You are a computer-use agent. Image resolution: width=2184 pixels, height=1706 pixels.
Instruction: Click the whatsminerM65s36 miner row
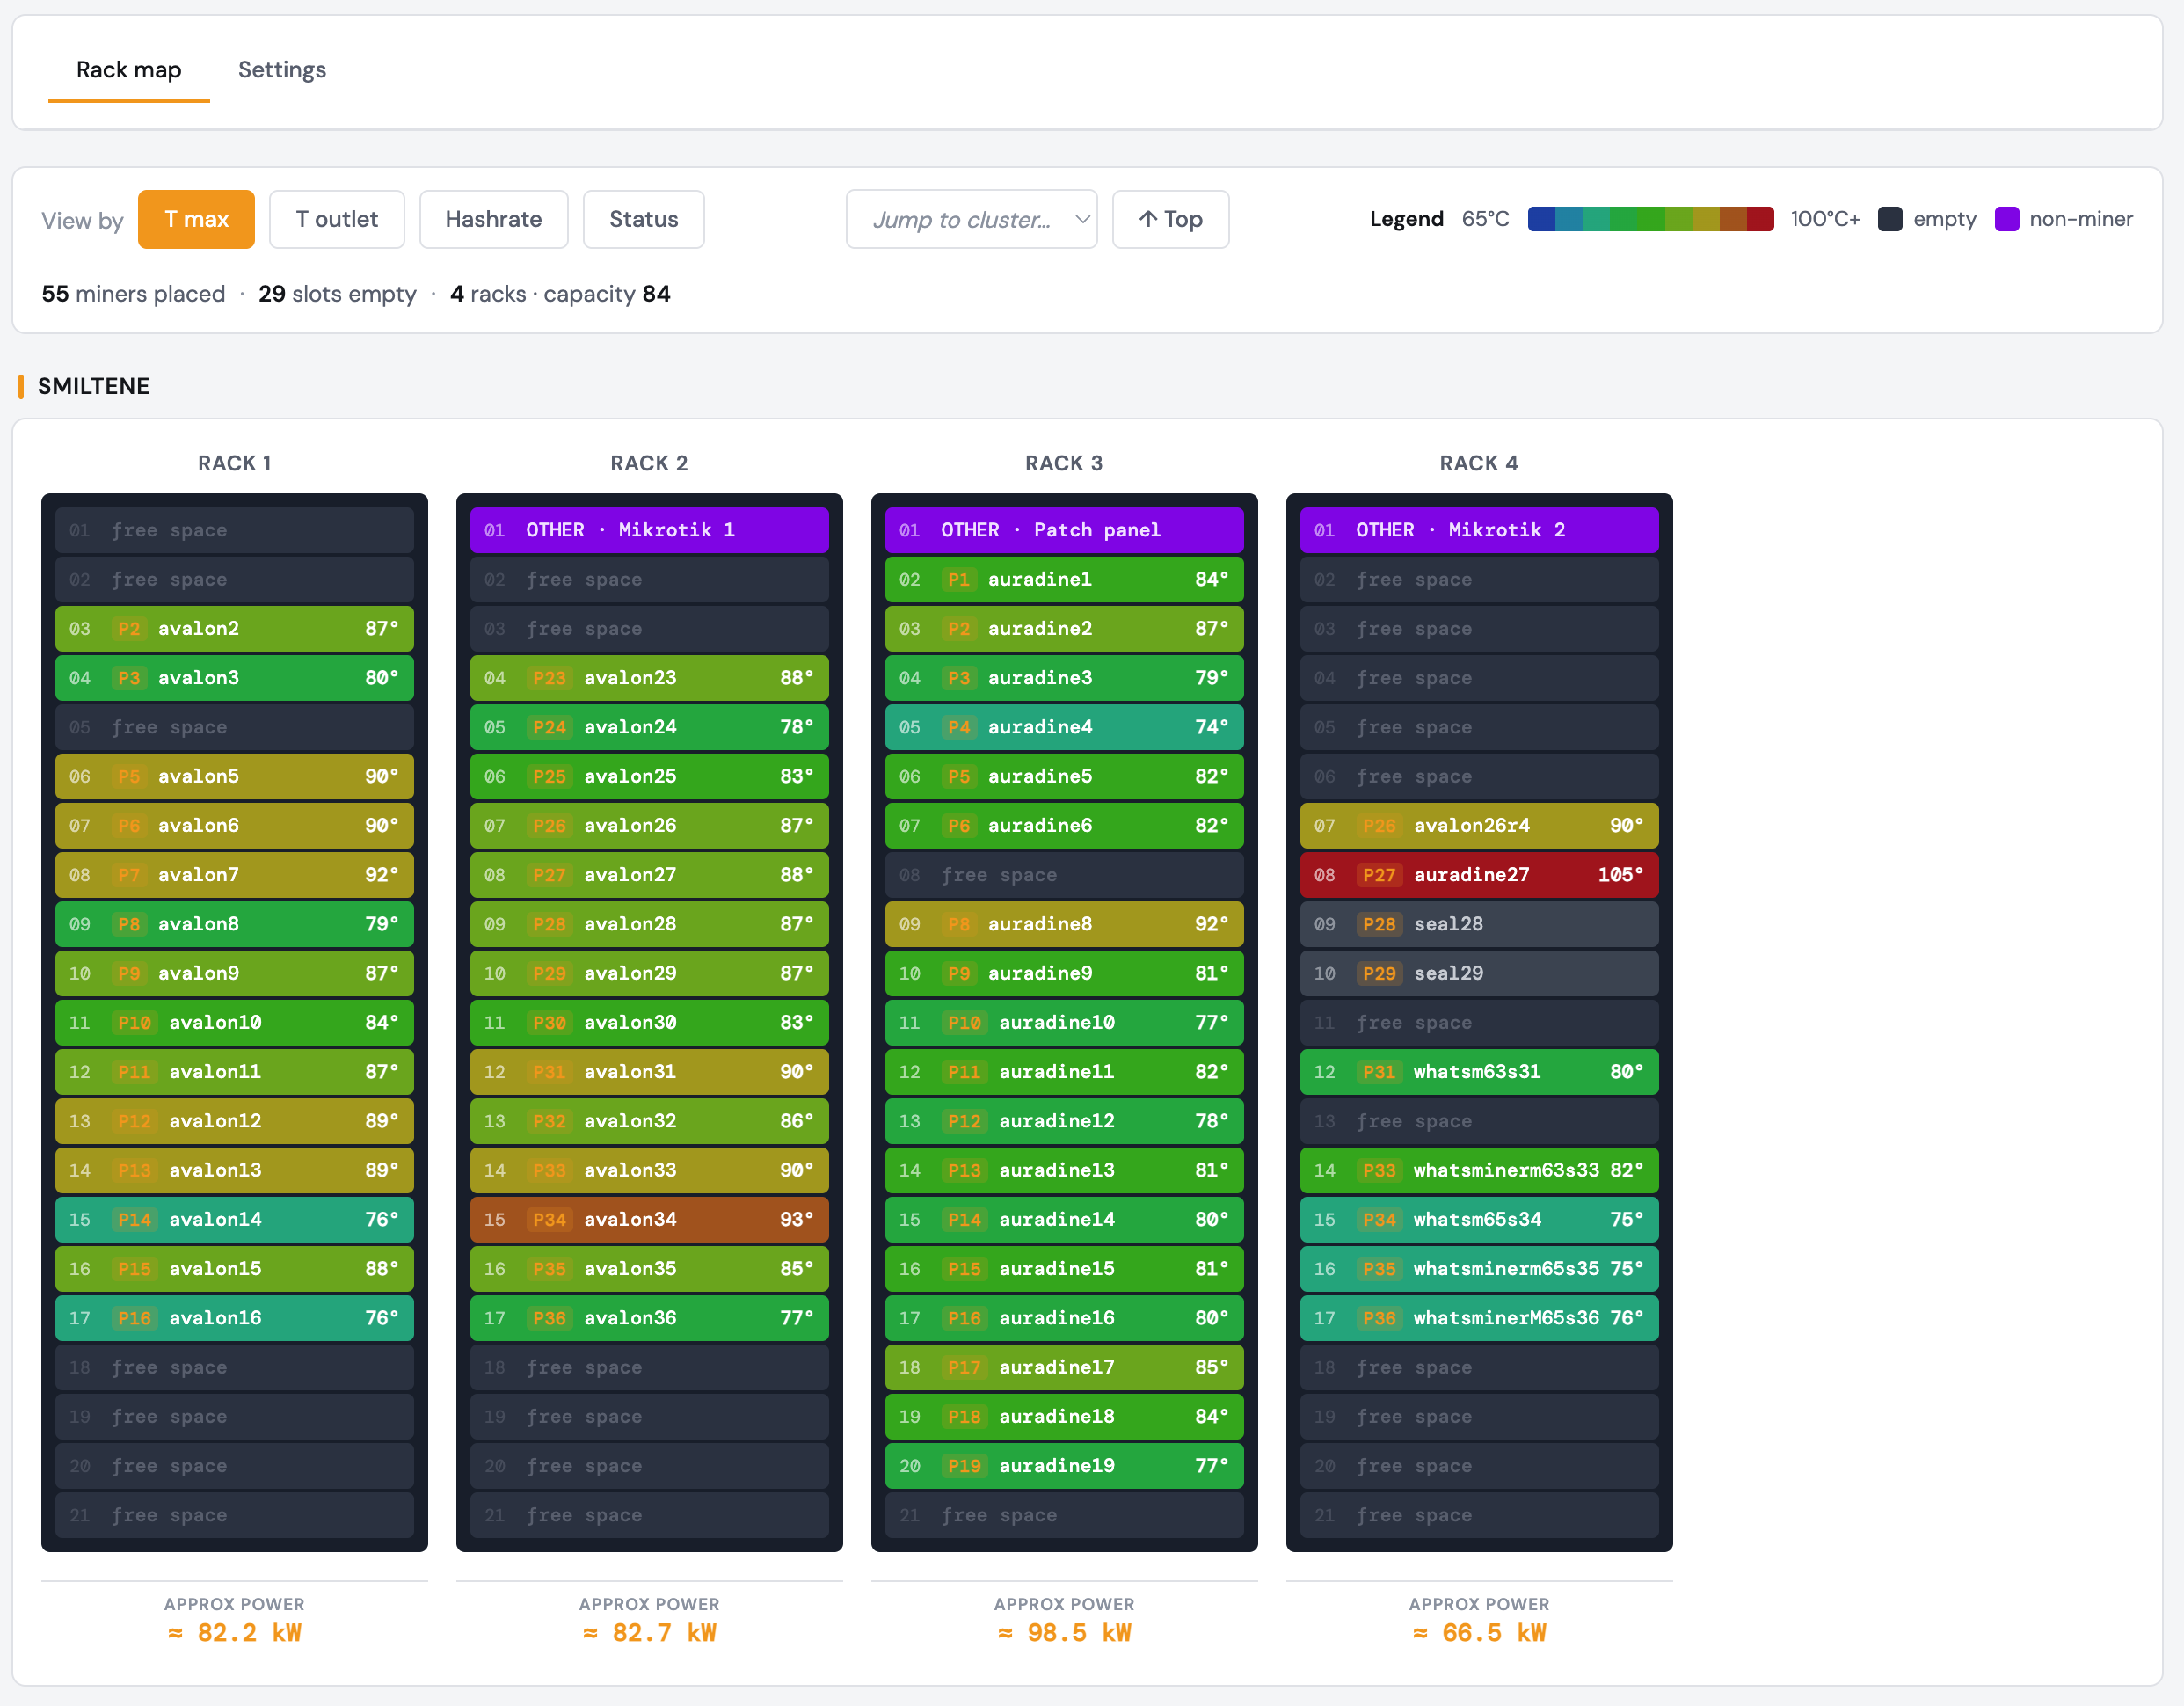[x=1479, y=1318]
